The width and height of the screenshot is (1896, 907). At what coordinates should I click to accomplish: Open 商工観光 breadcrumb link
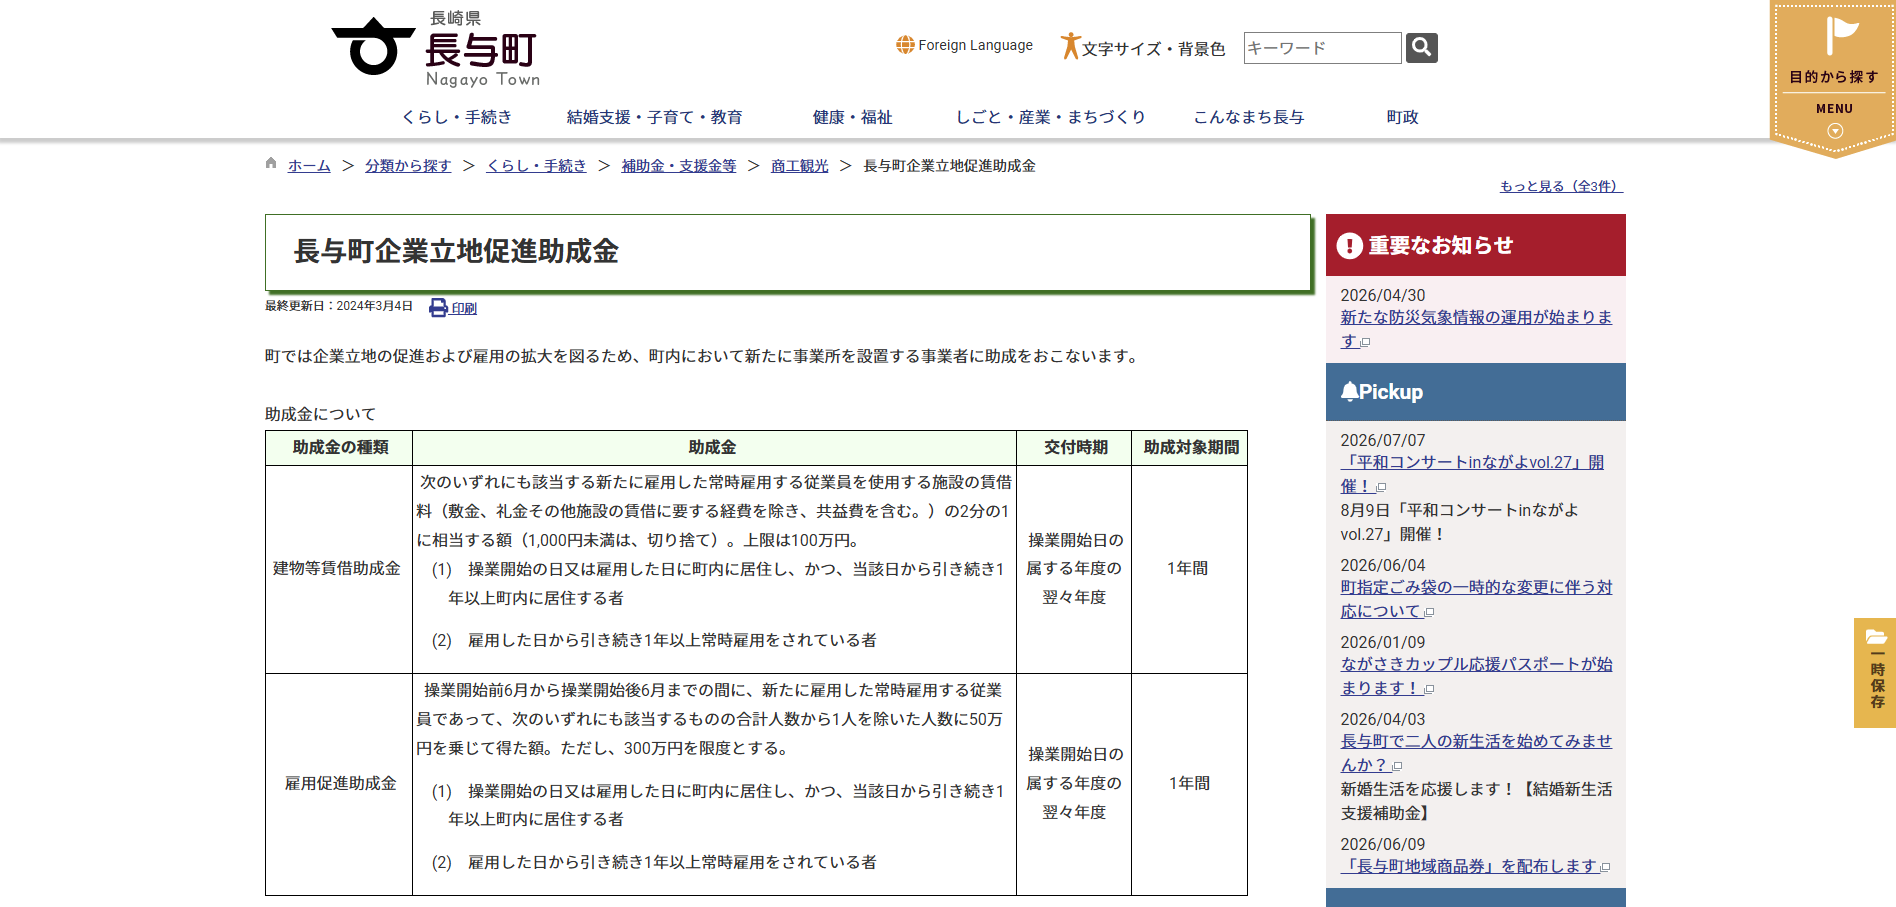click(x=800, y=166)
